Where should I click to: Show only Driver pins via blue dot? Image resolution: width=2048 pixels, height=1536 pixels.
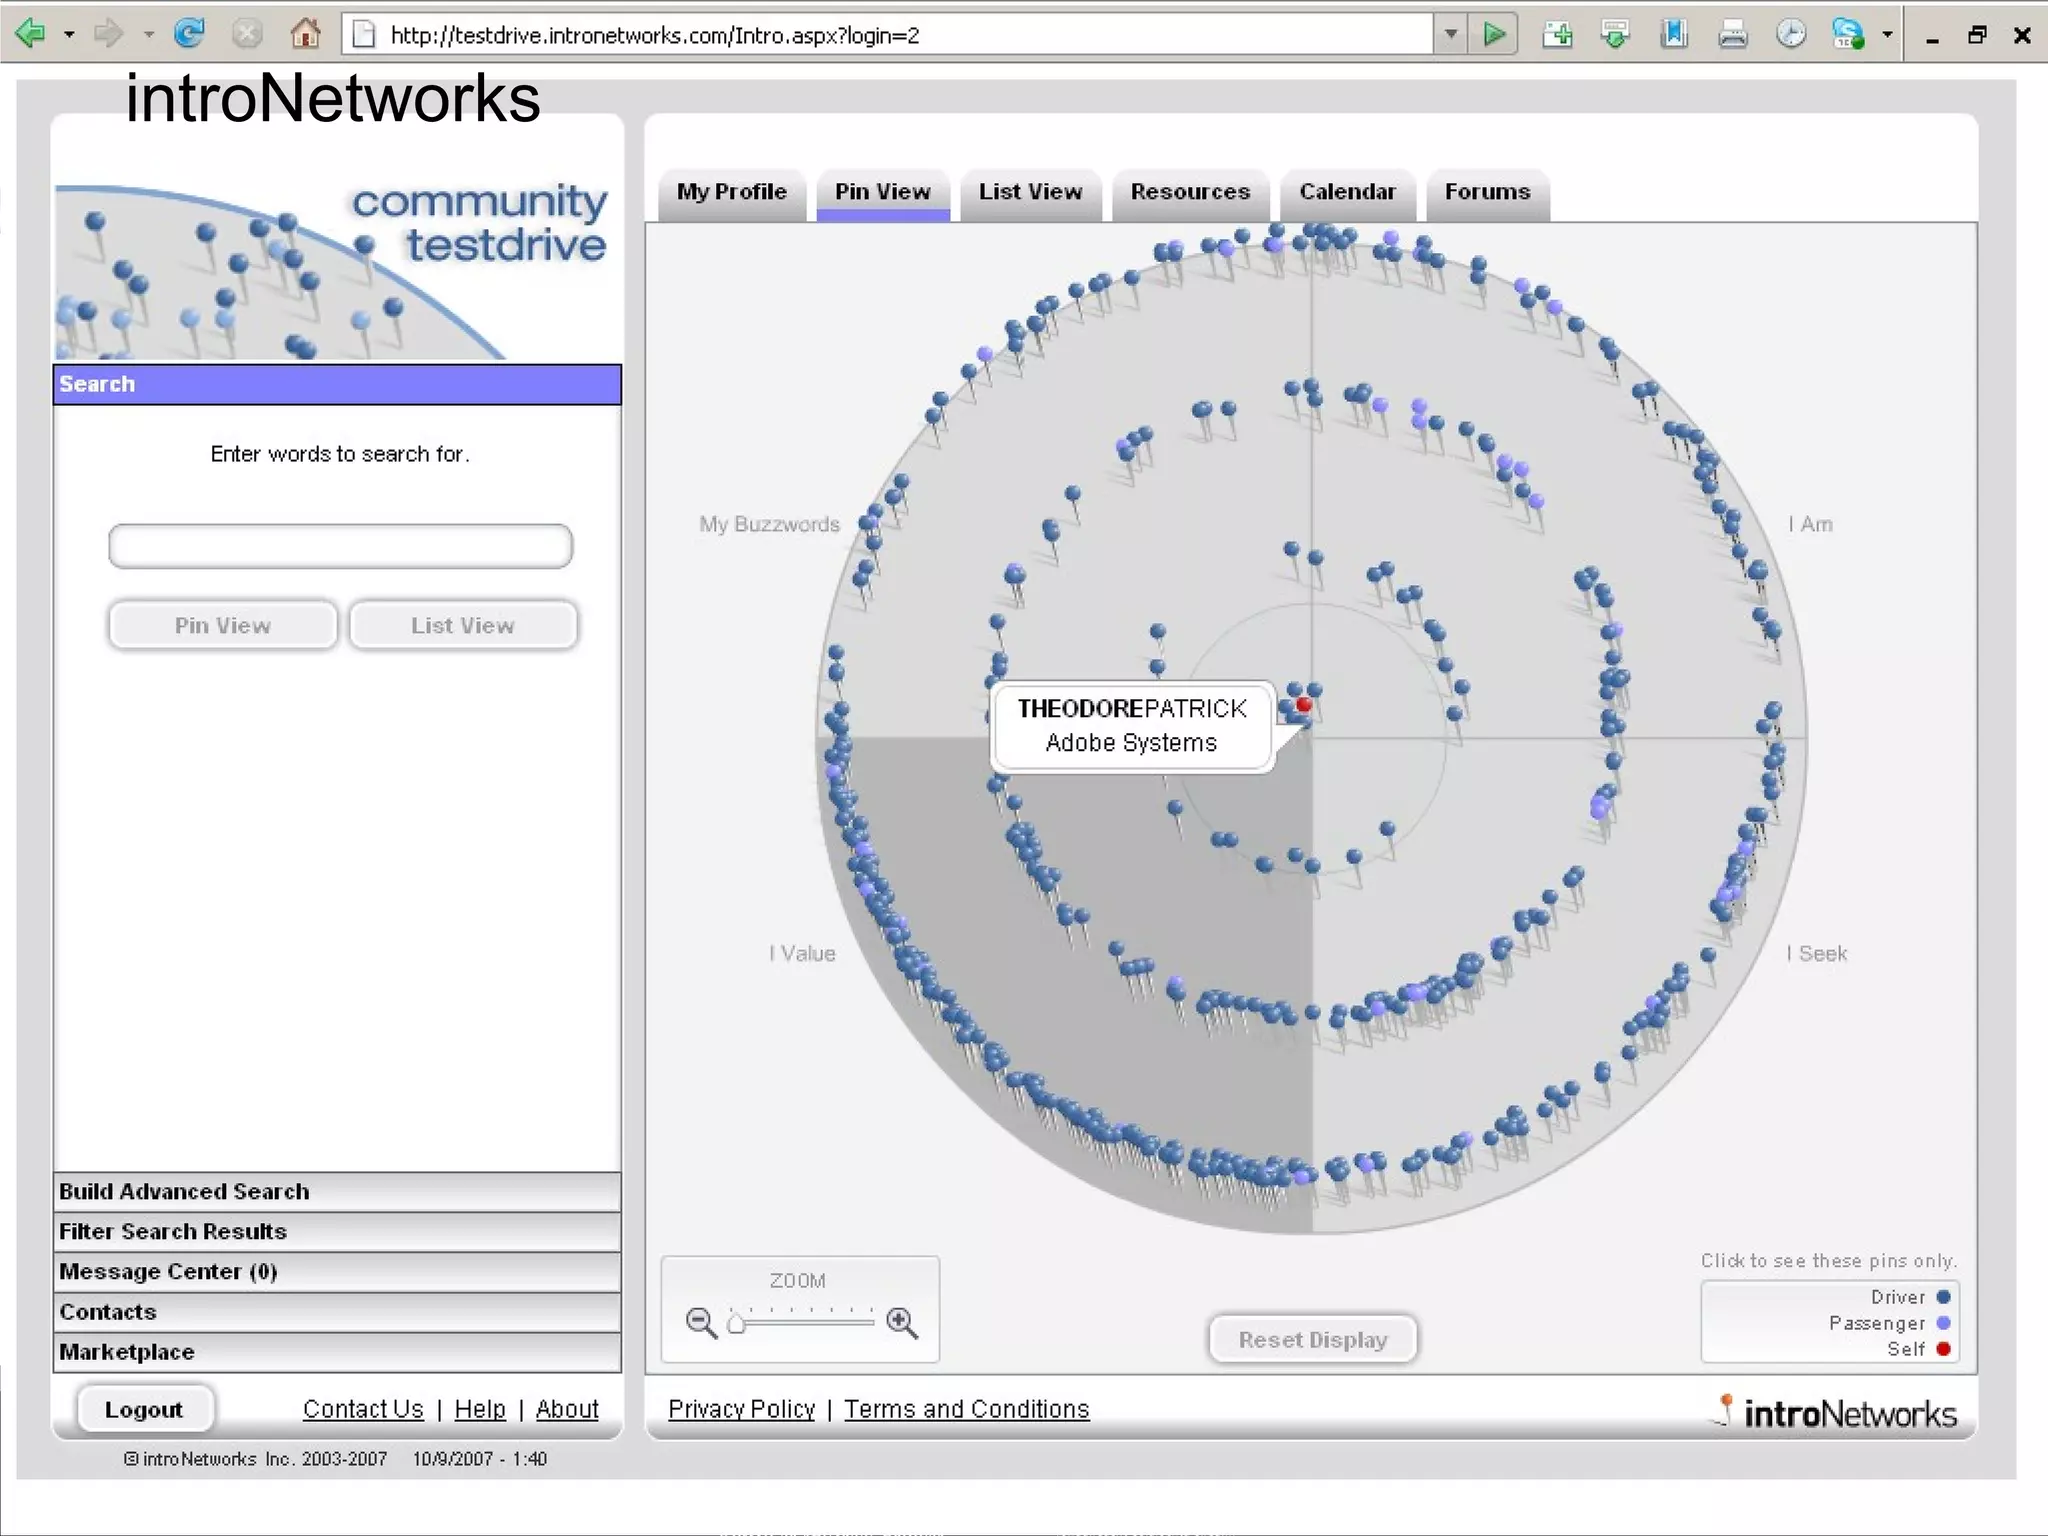1943,1297
